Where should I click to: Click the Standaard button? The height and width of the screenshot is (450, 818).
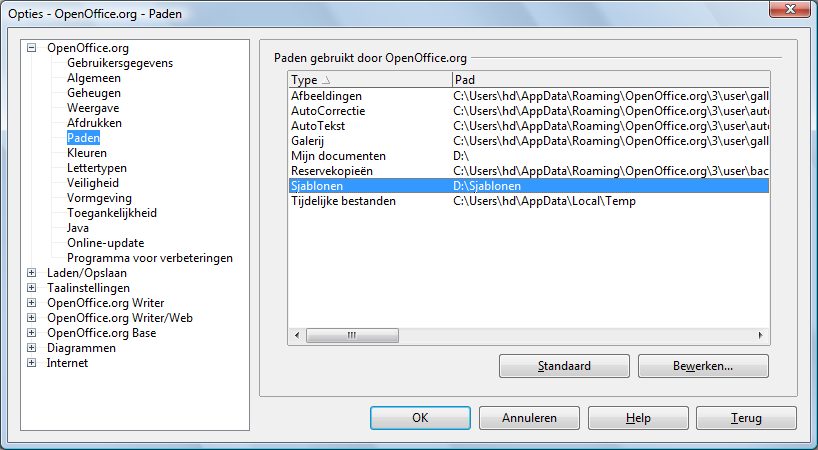click(x=564, y=366)
